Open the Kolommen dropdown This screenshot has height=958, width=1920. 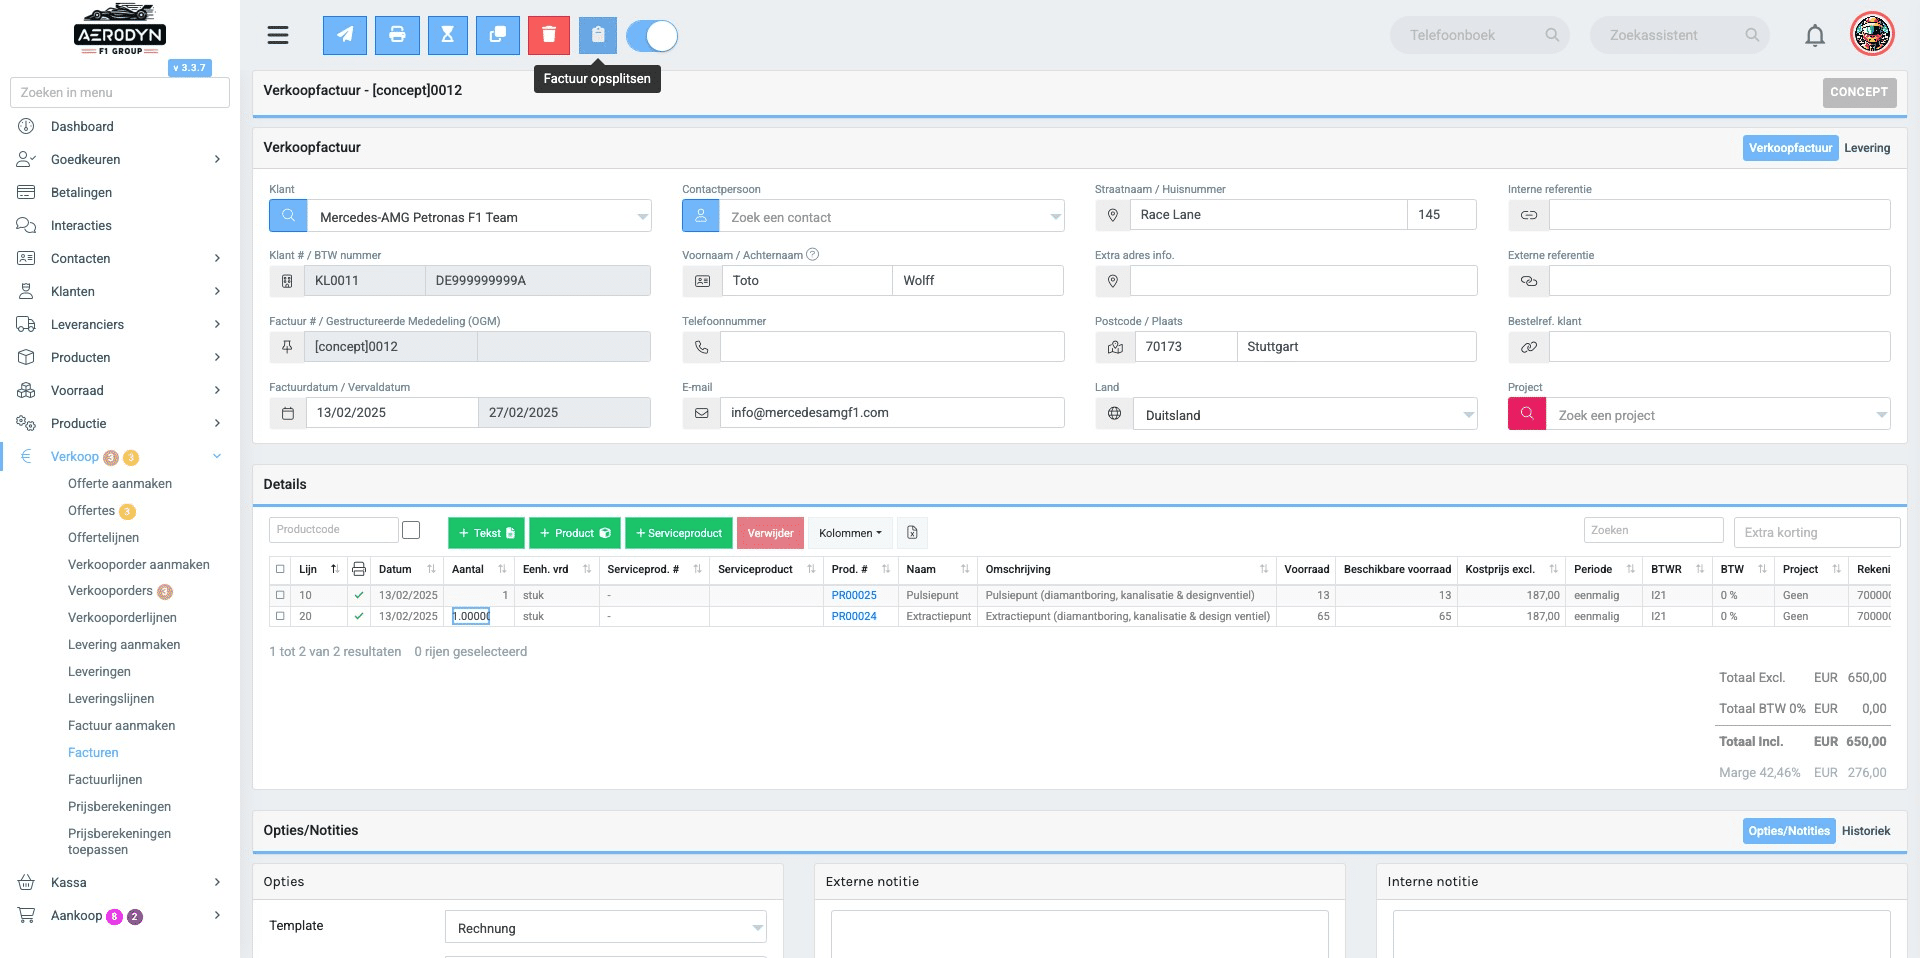(850, 533)
